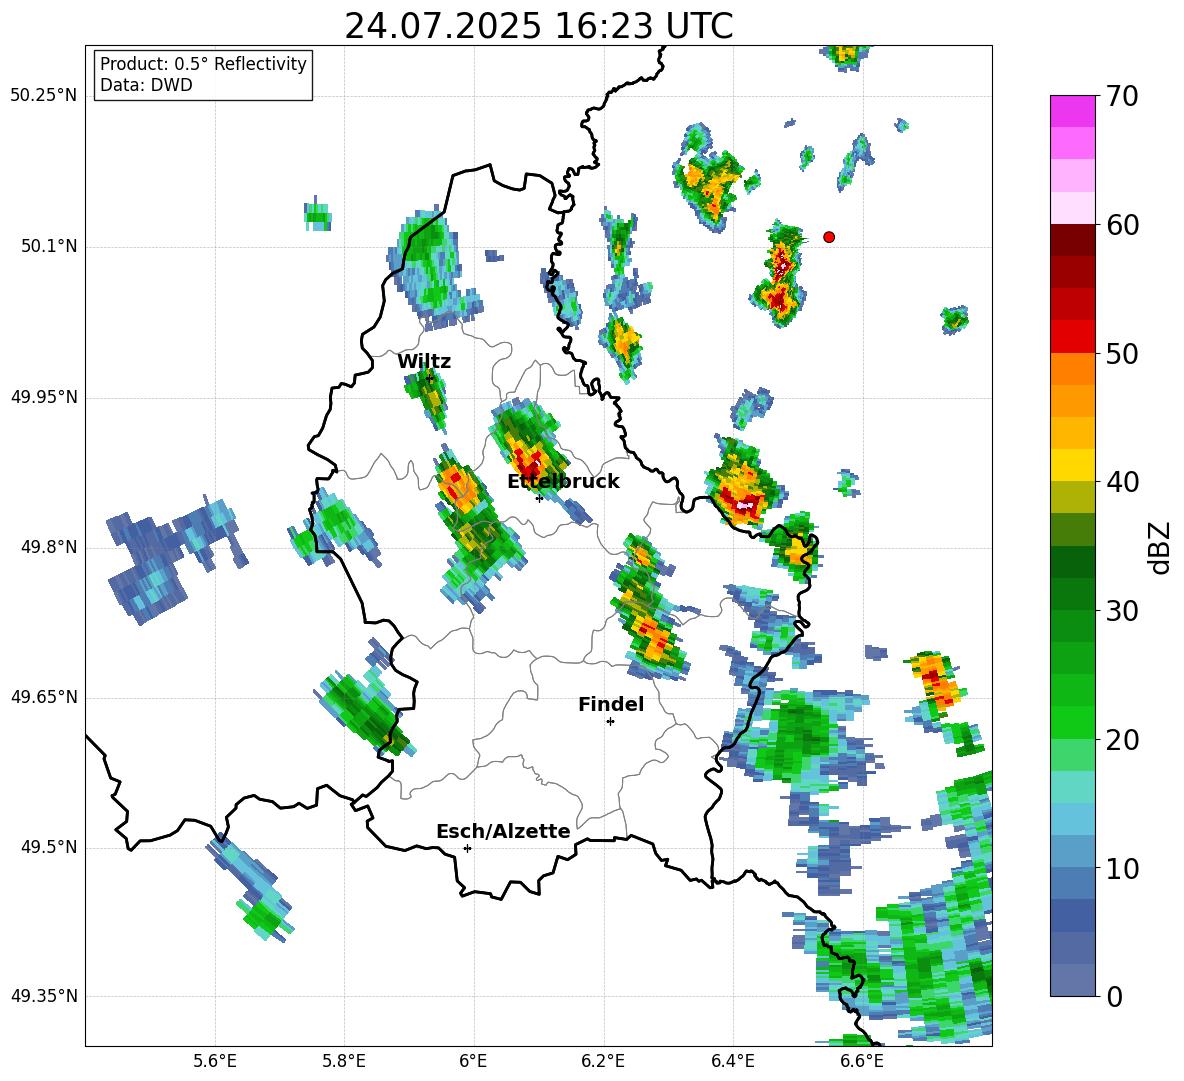Click the top magenta colorbar swatch below 70
Viewport: 1184px width, 1081px height.
(1072, 111)
